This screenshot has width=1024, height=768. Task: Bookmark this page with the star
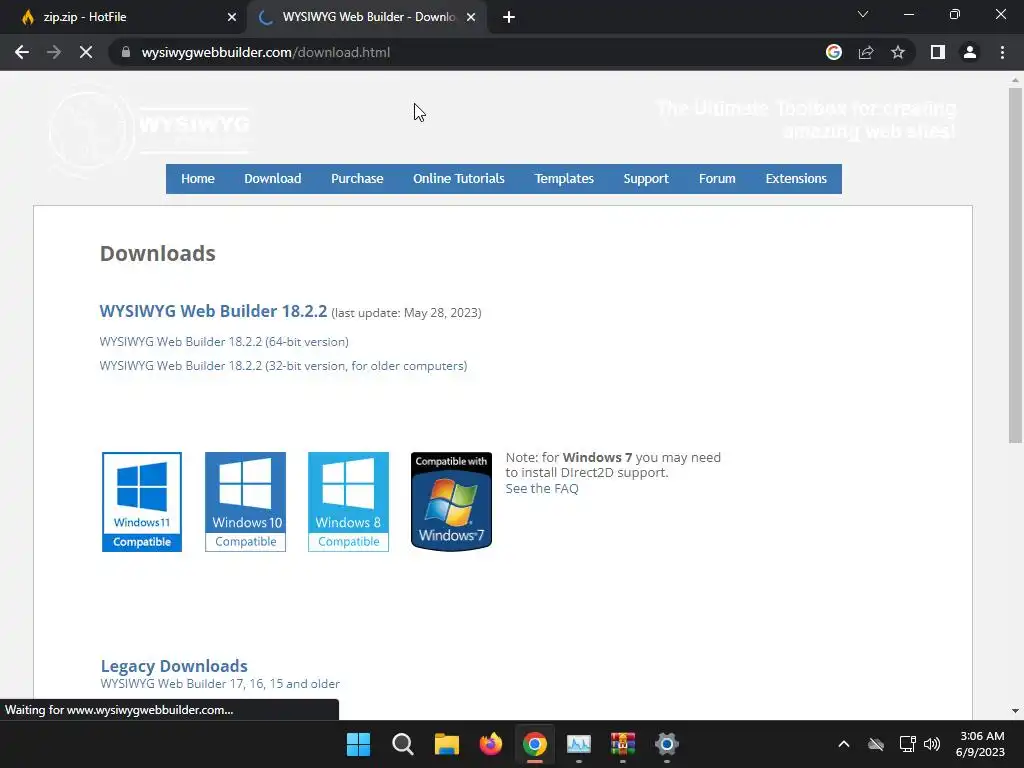(x=898, y=52)
